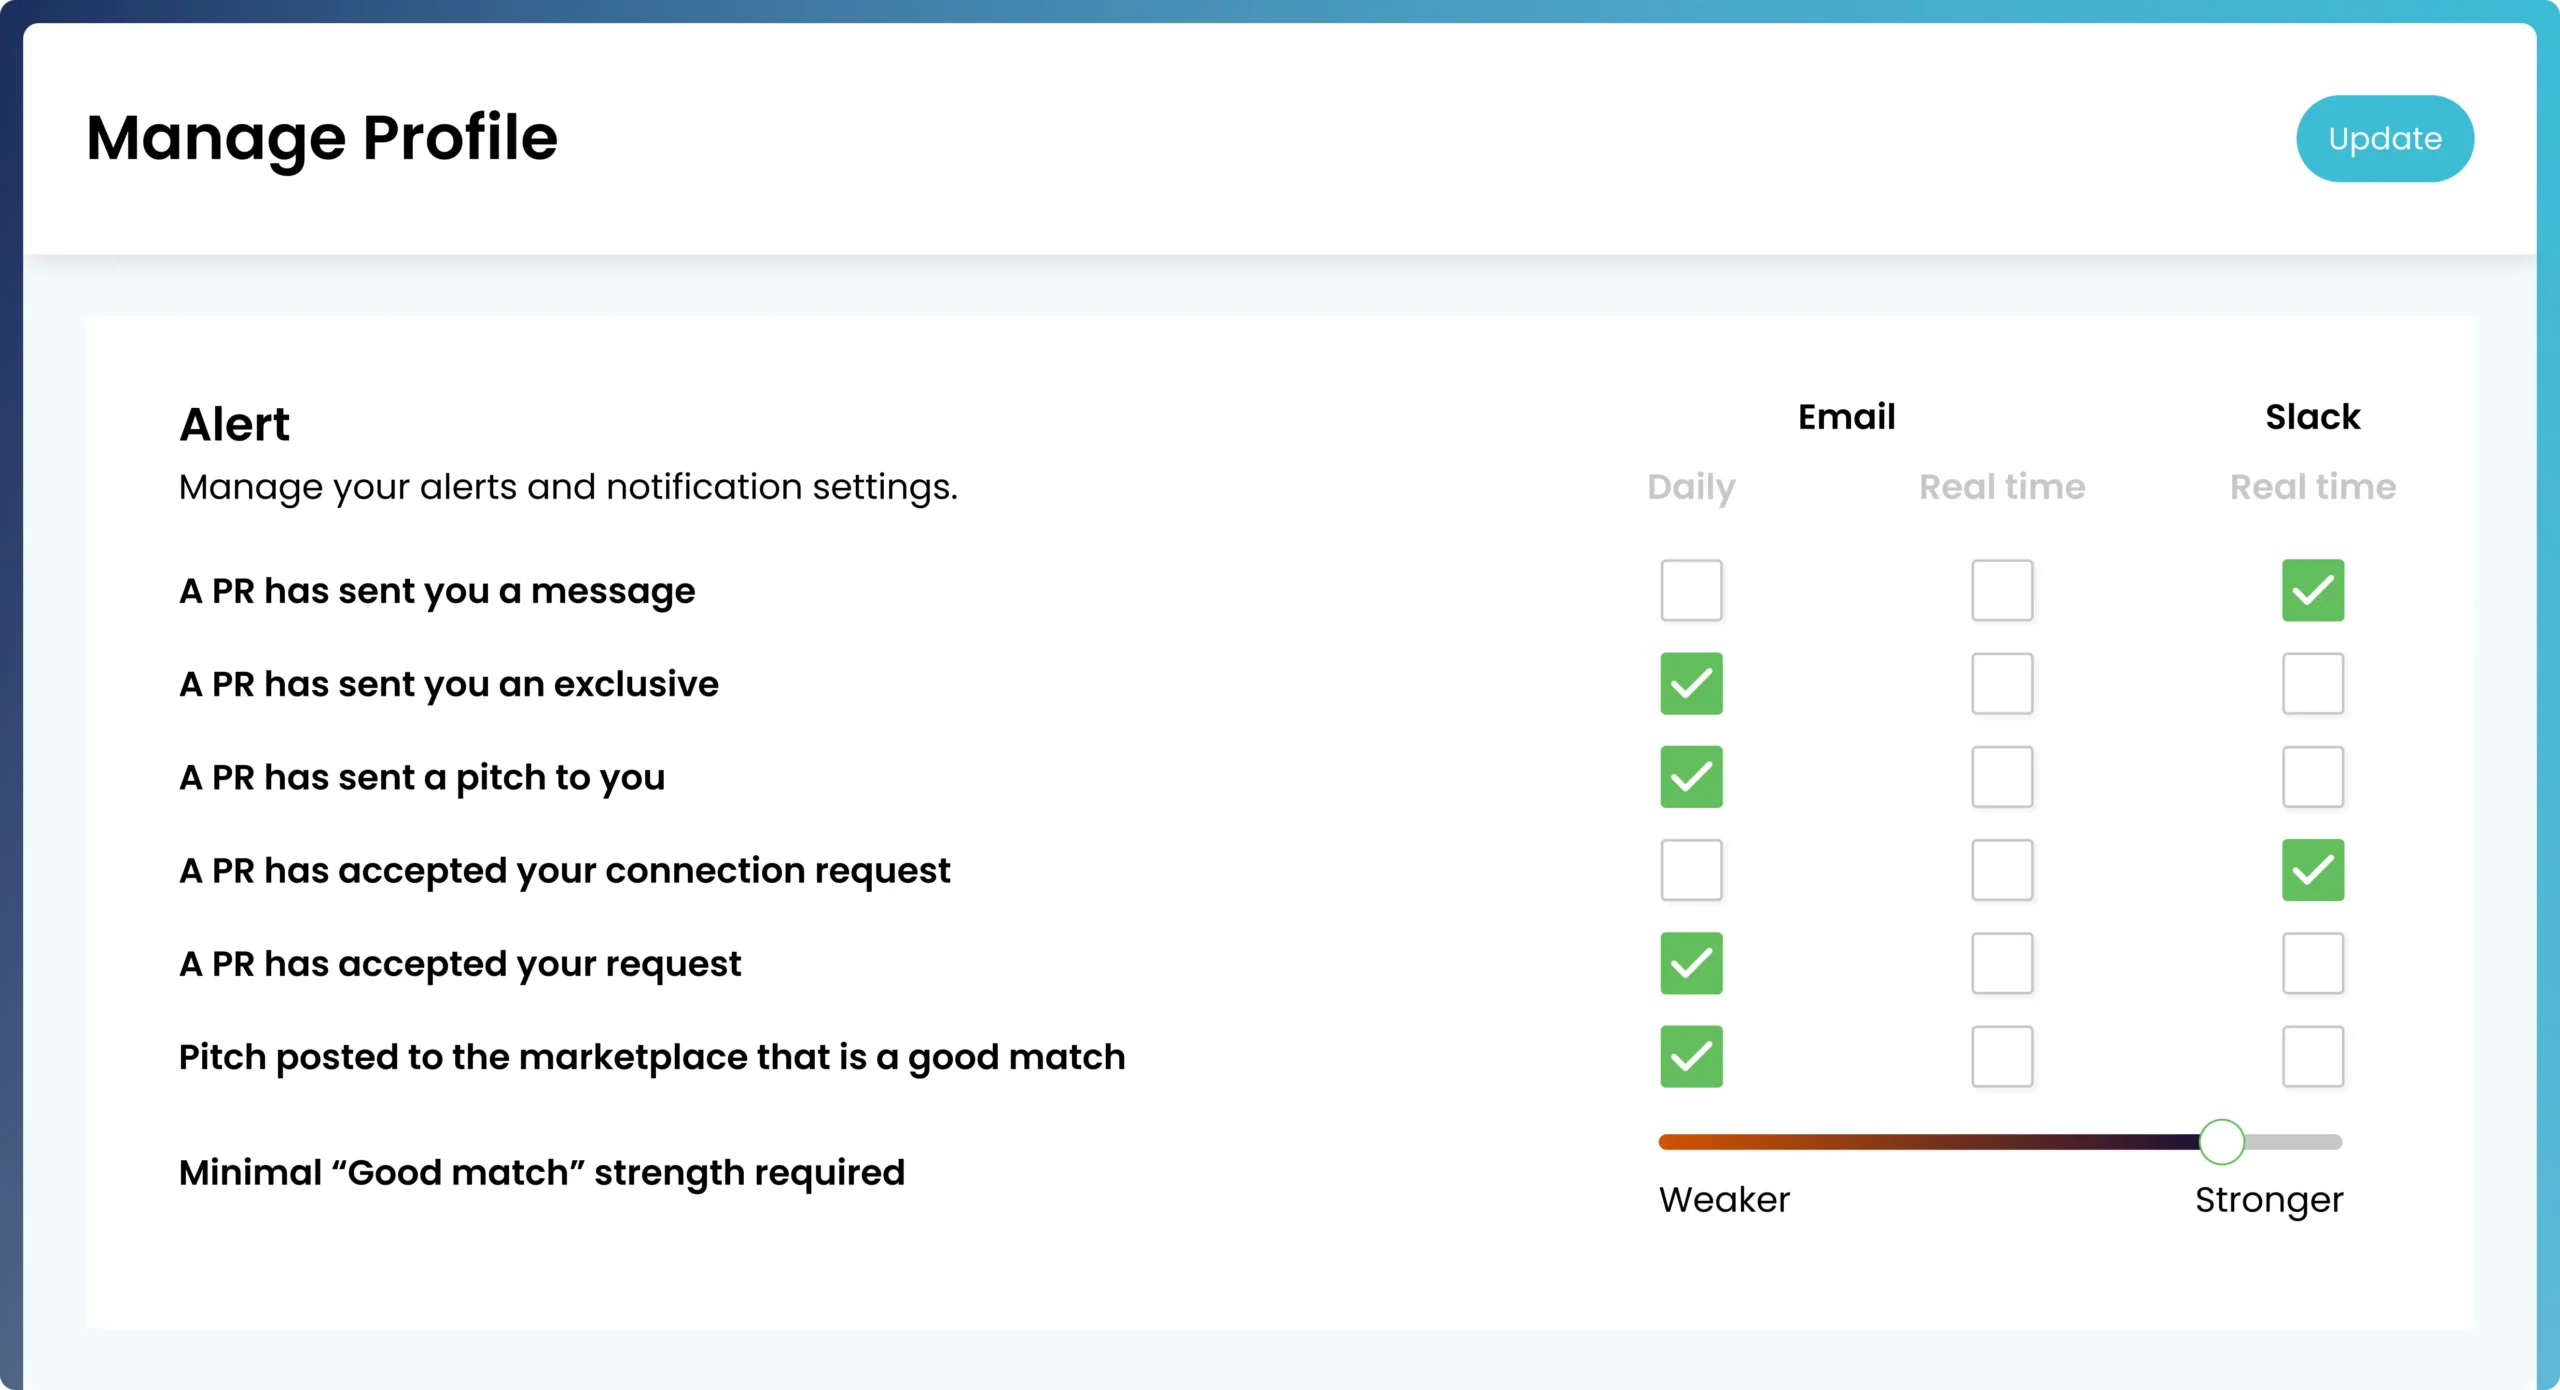
Task: Enable Slack alert for accepted request
Action: (x=2312, y=963)
